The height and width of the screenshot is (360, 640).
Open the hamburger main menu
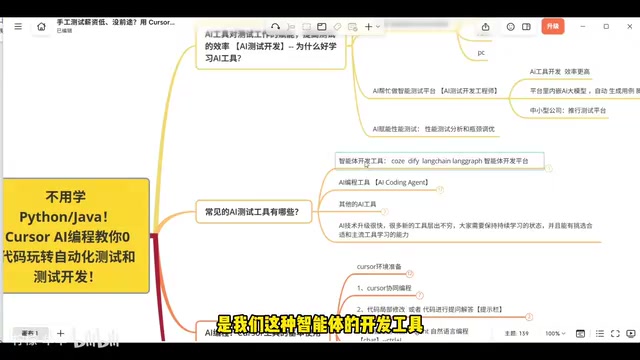point(18,27)
